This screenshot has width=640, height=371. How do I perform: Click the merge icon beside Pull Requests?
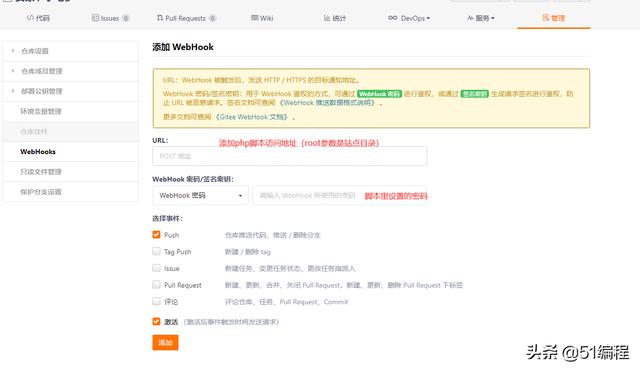tap(160, 18)
